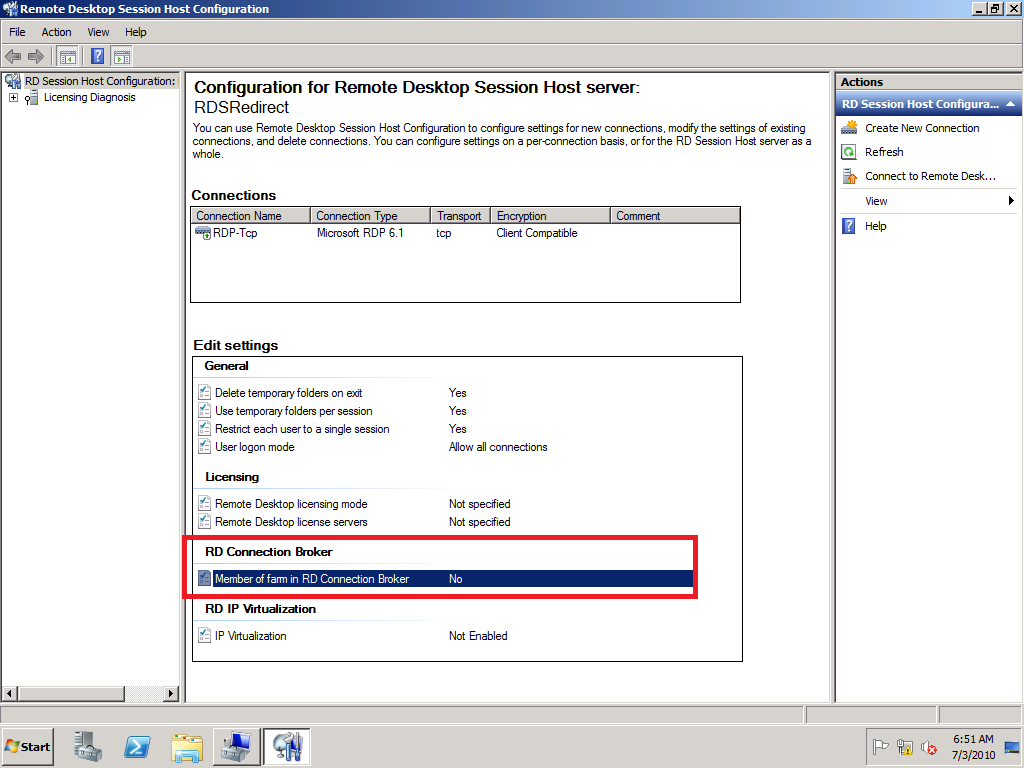Click the Remote Desktop licensing mode icon
The height and width of the screenshot is (768, 1024).
click(204, 504)
